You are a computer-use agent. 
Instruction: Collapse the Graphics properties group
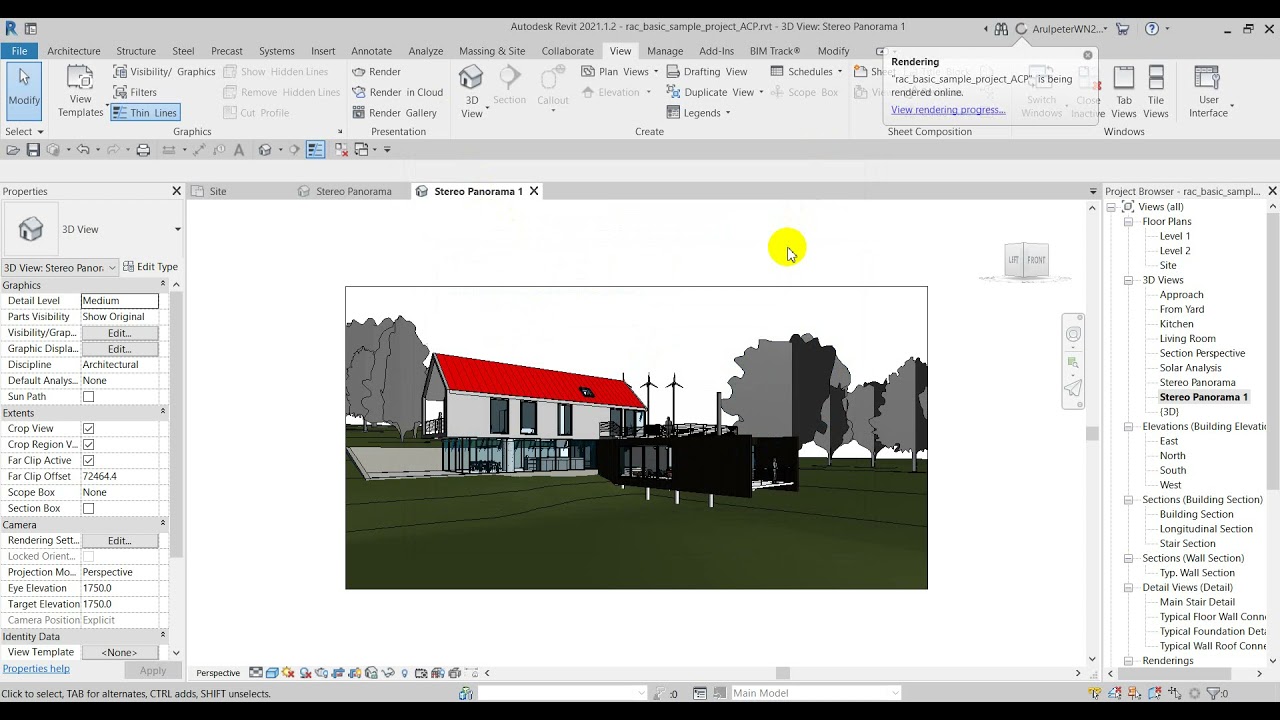point(163,285)
